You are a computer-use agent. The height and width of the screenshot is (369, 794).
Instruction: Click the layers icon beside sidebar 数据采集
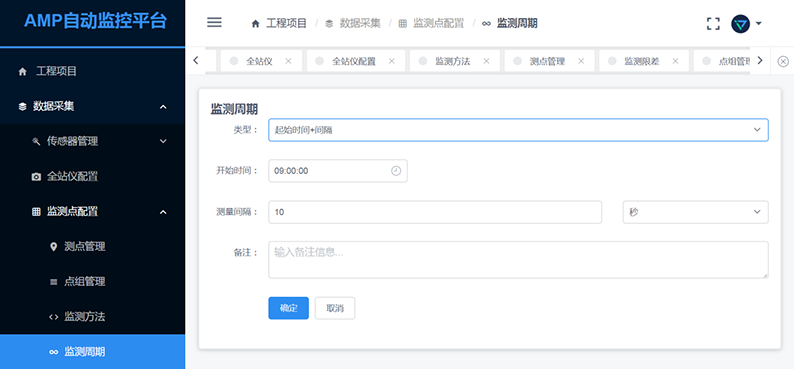(x=22, y=107)
